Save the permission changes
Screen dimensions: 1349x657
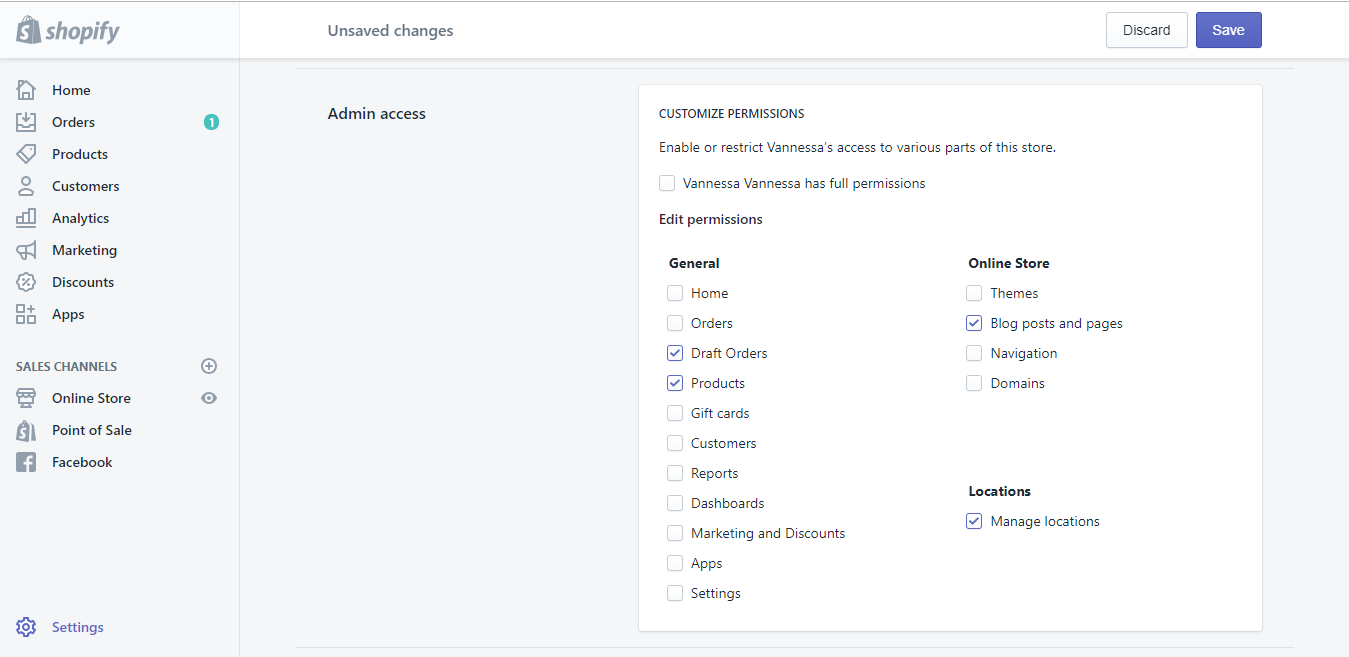(x=1228, y=30)
